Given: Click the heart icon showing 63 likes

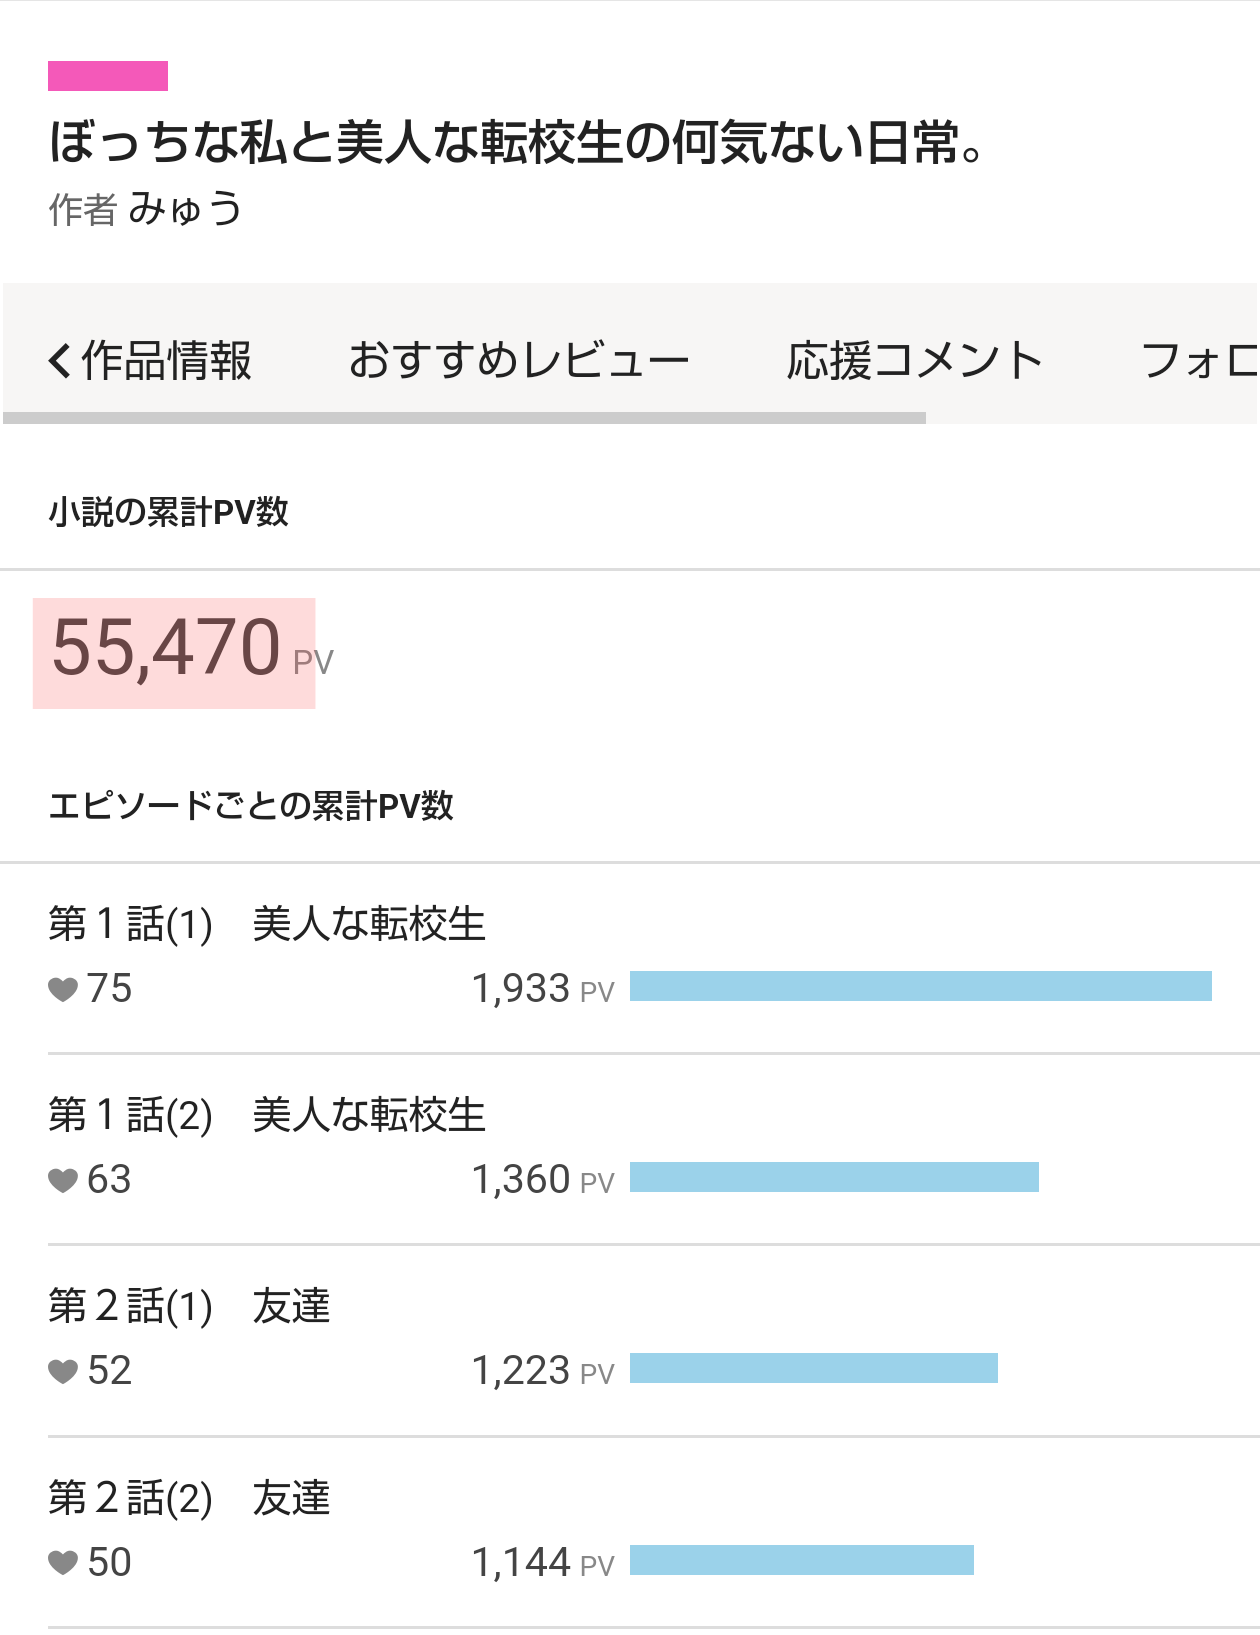Looking at the screenshot, I should click(63, 1180).
